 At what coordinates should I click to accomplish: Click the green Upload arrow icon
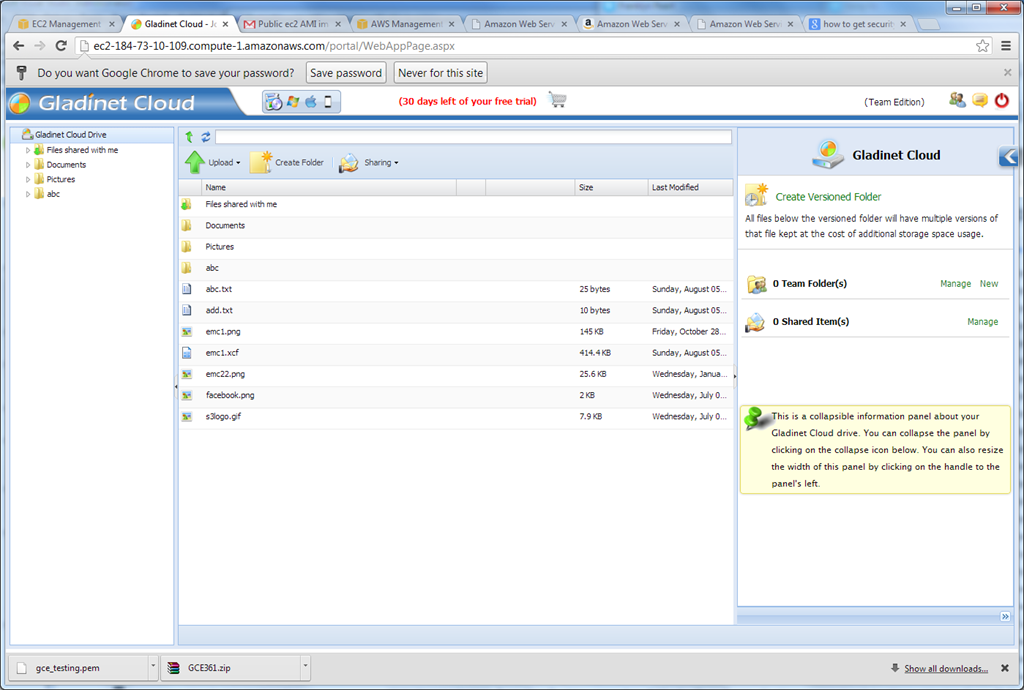tap(195, 163)
